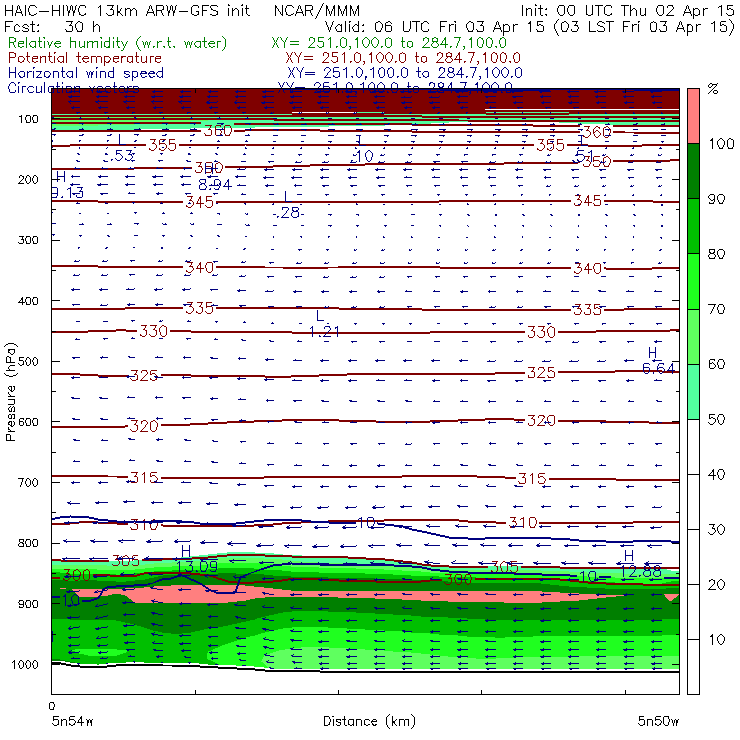
Task: Click the '(03 LST Fri 03 Apr 15)' local time
Action: [x=644, y=26]
